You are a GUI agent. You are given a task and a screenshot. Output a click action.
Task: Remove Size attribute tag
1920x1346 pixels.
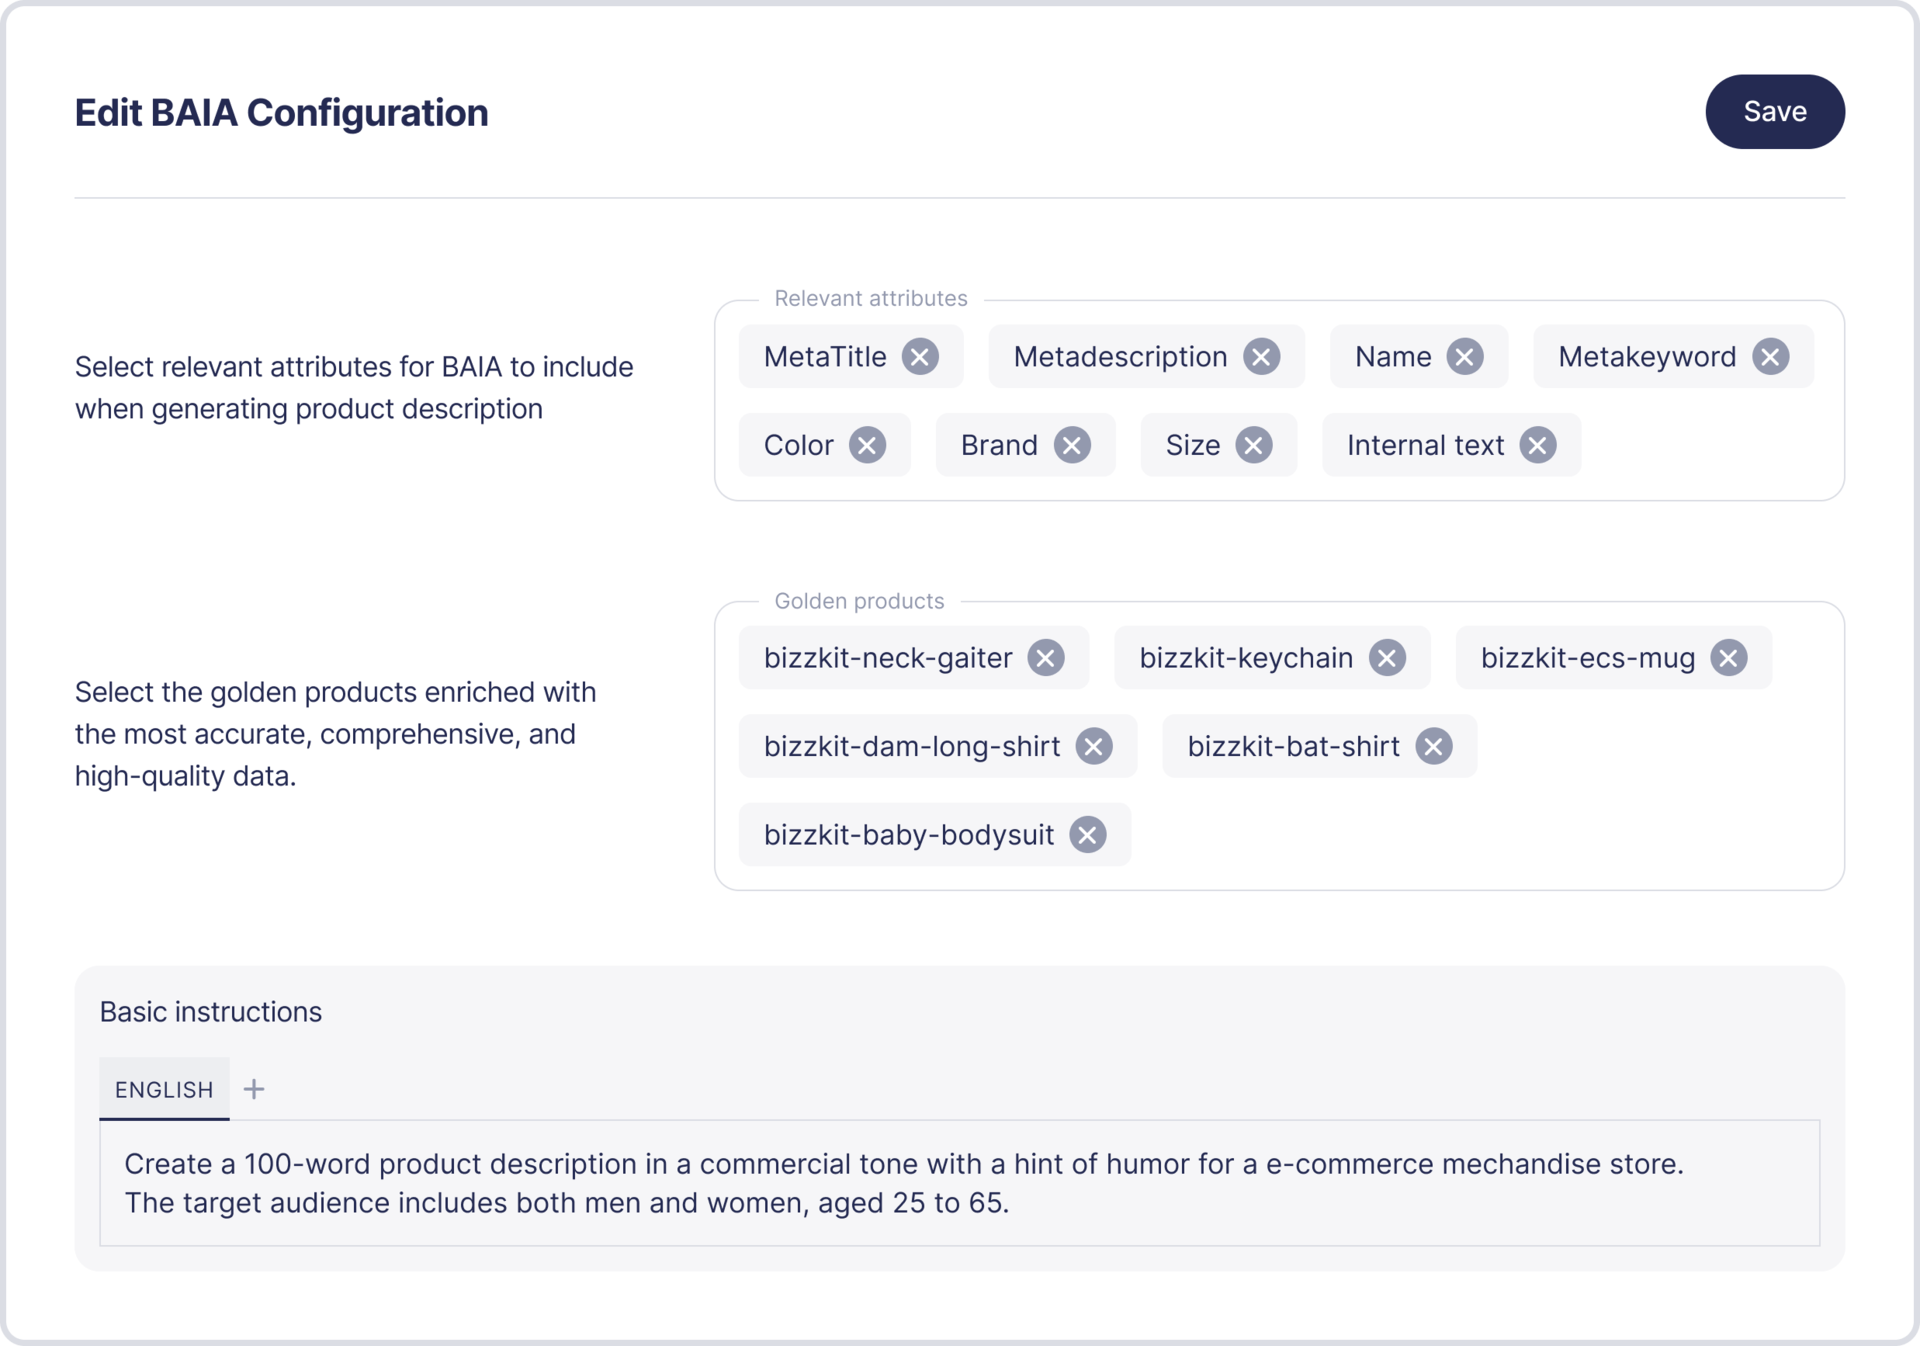click(1256, 445)
